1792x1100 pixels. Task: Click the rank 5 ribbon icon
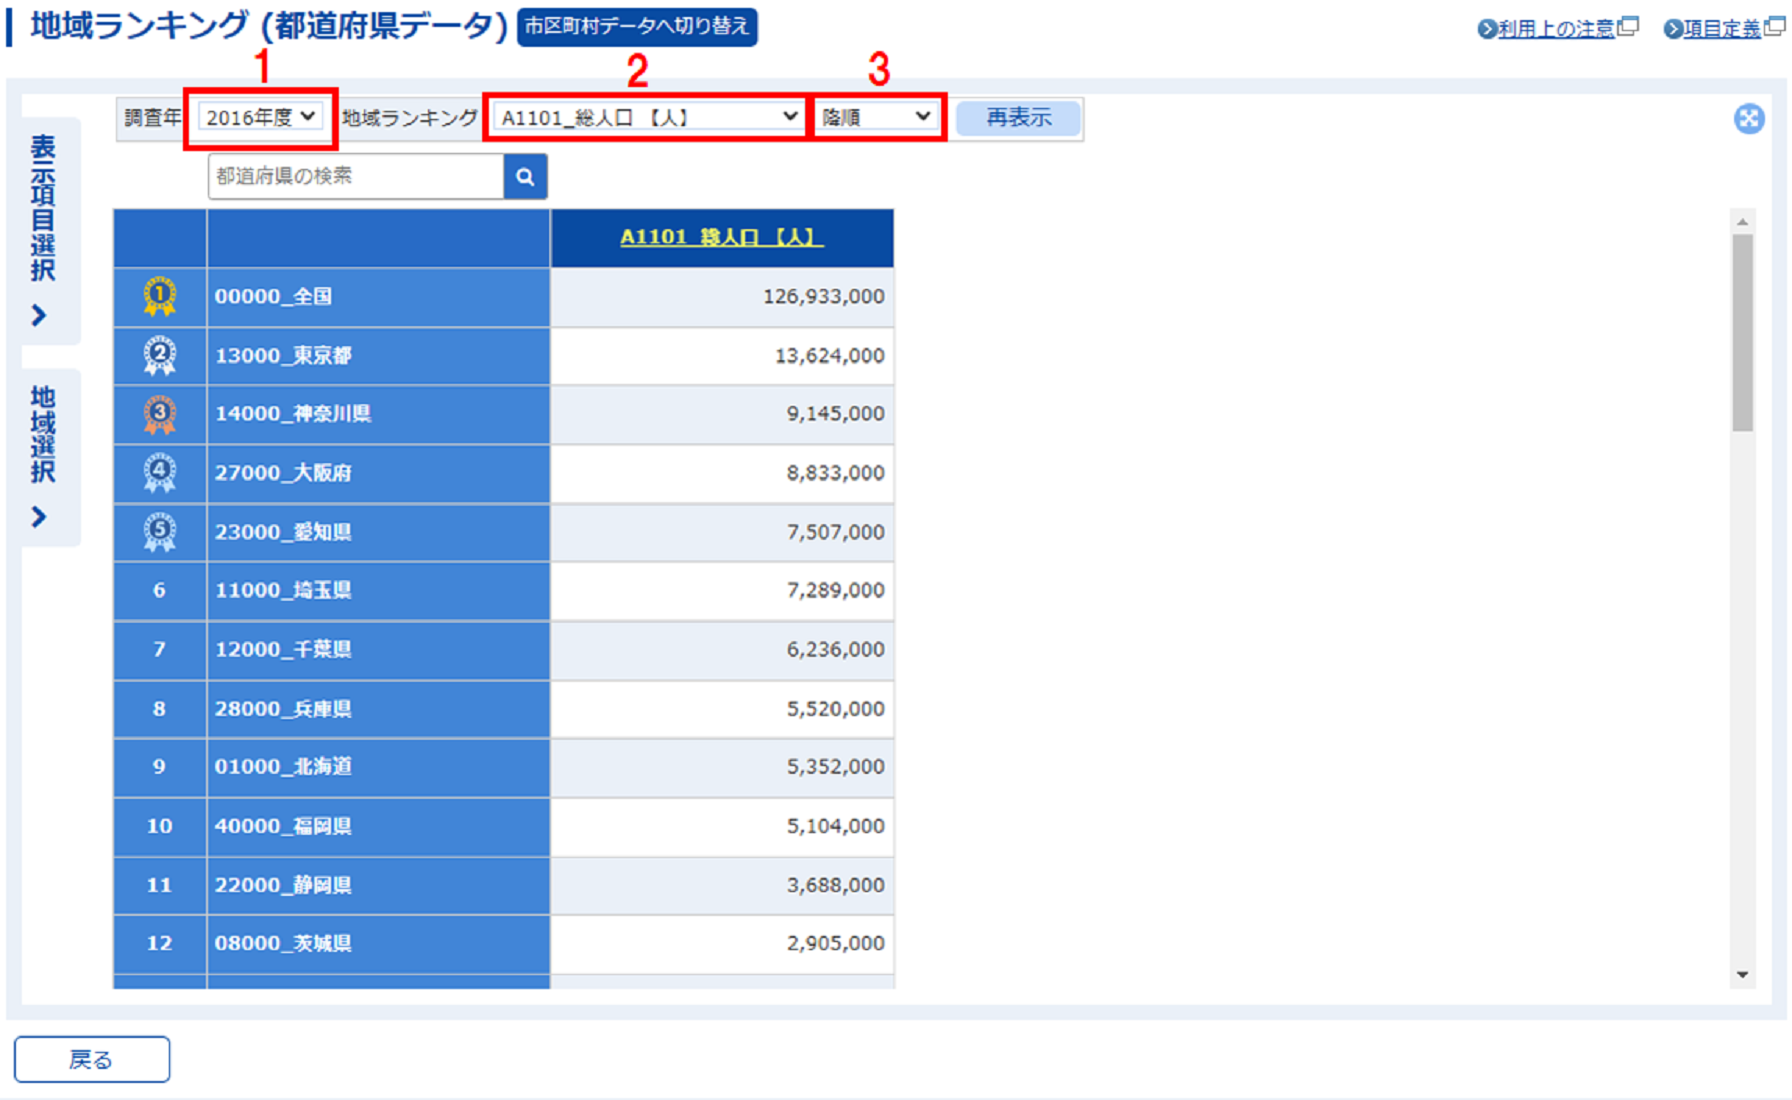coord(159,532)
